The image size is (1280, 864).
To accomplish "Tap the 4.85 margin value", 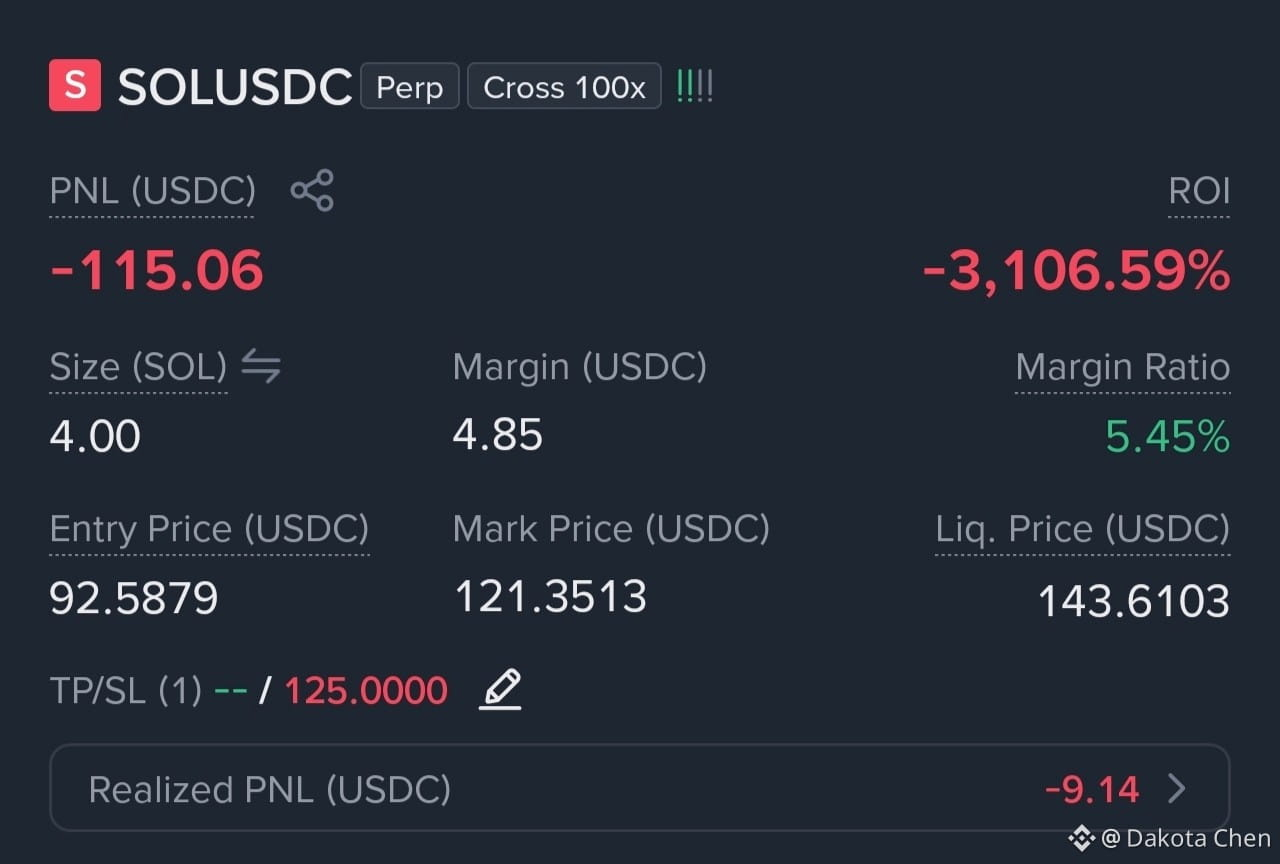I will point(498,435).
